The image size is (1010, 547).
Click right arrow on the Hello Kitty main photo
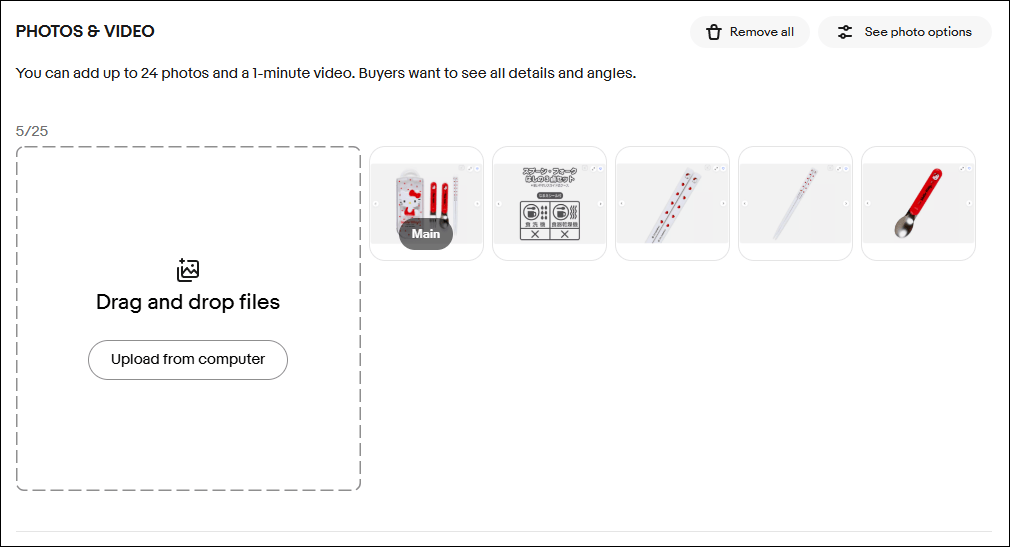(x=477, y=203)
